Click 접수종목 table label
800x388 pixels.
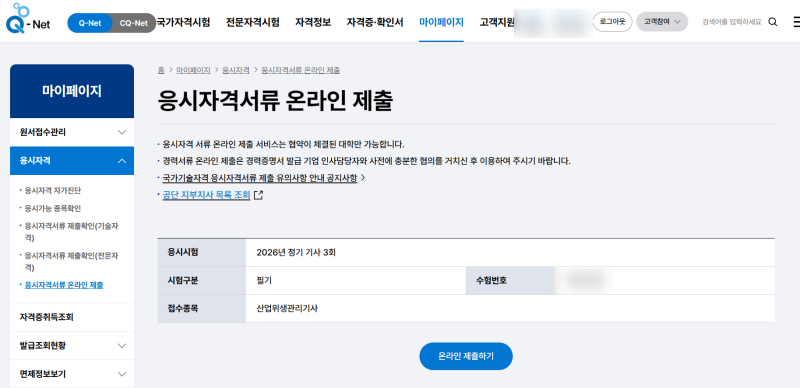pyautogui.click(x=183, y=308)
